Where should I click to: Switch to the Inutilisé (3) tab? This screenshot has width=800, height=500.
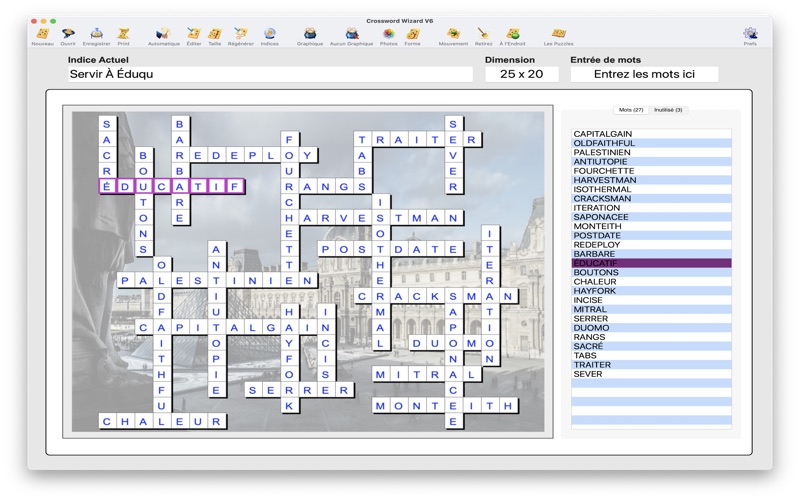tap(668, 110)
